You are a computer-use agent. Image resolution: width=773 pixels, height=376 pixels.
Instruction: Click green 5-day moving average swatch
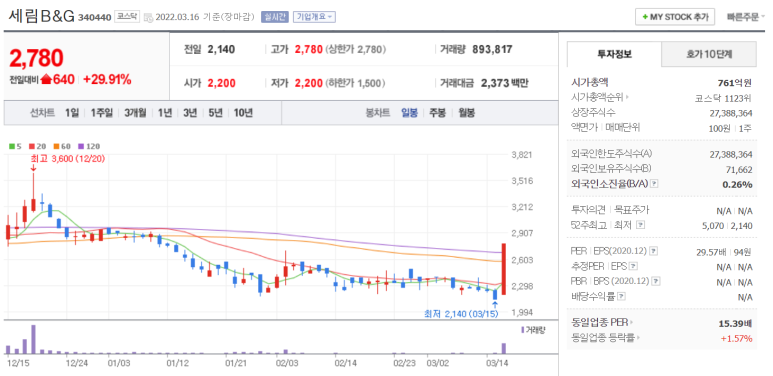(x=11, y=146)
